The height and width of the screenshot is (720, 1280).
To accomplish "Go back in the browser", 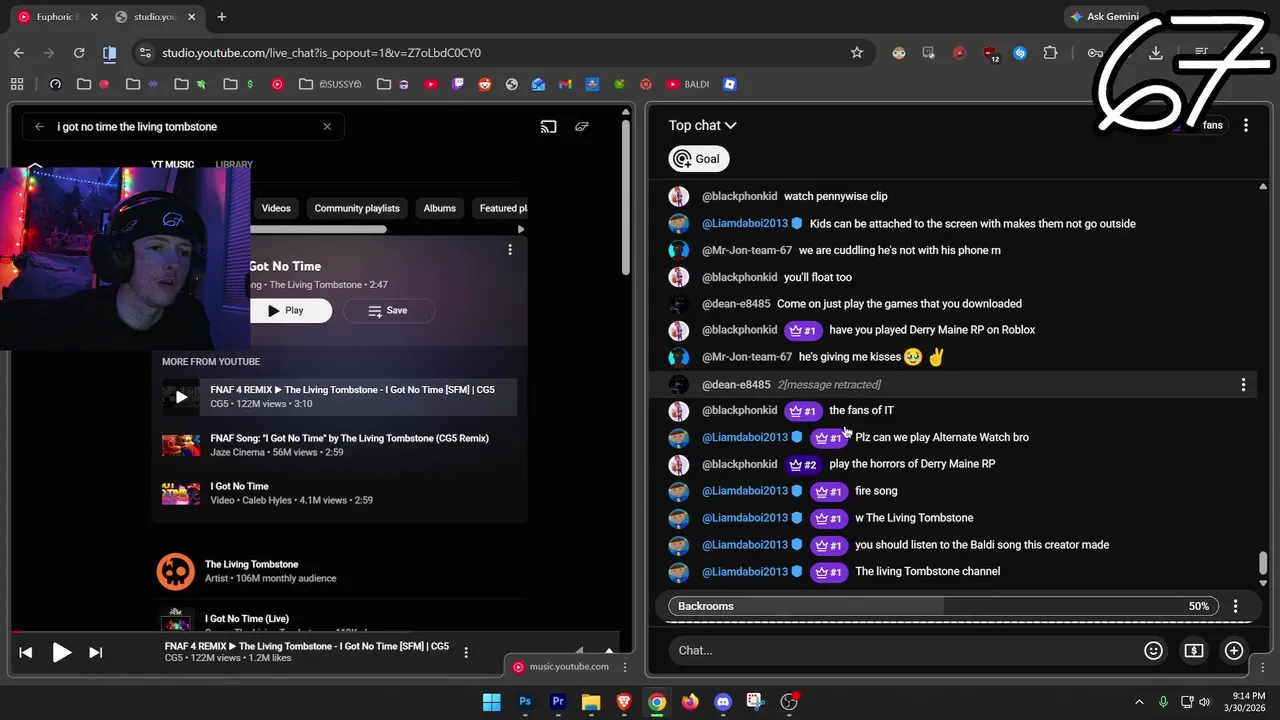I will pos(19,53).
